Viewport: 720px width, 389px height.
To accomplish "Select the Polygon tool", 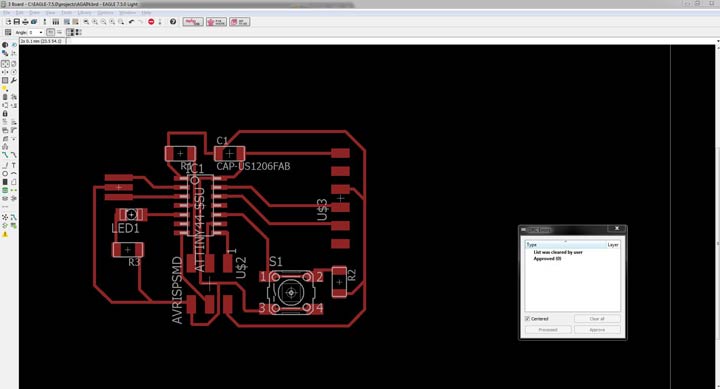I will (x=14, y=182).
